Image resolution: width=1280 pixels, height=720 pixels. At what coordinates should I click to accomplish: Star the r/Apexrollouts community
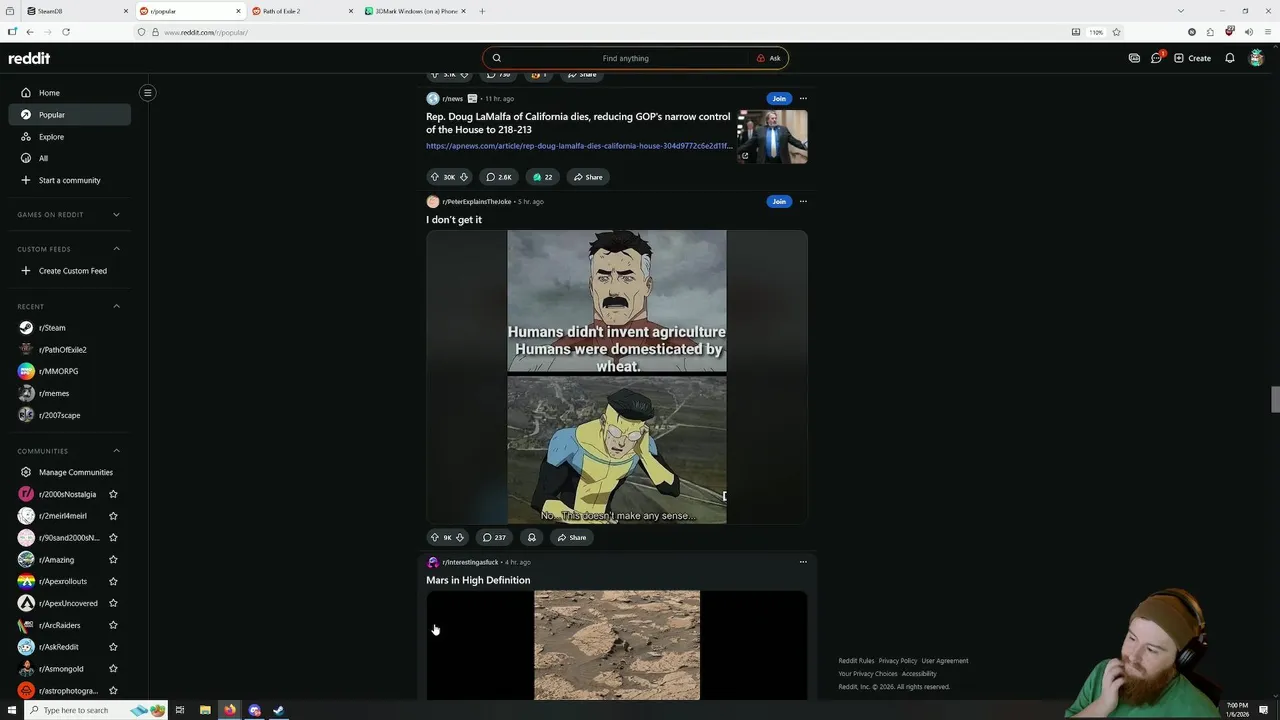click(x=113, y=581)
